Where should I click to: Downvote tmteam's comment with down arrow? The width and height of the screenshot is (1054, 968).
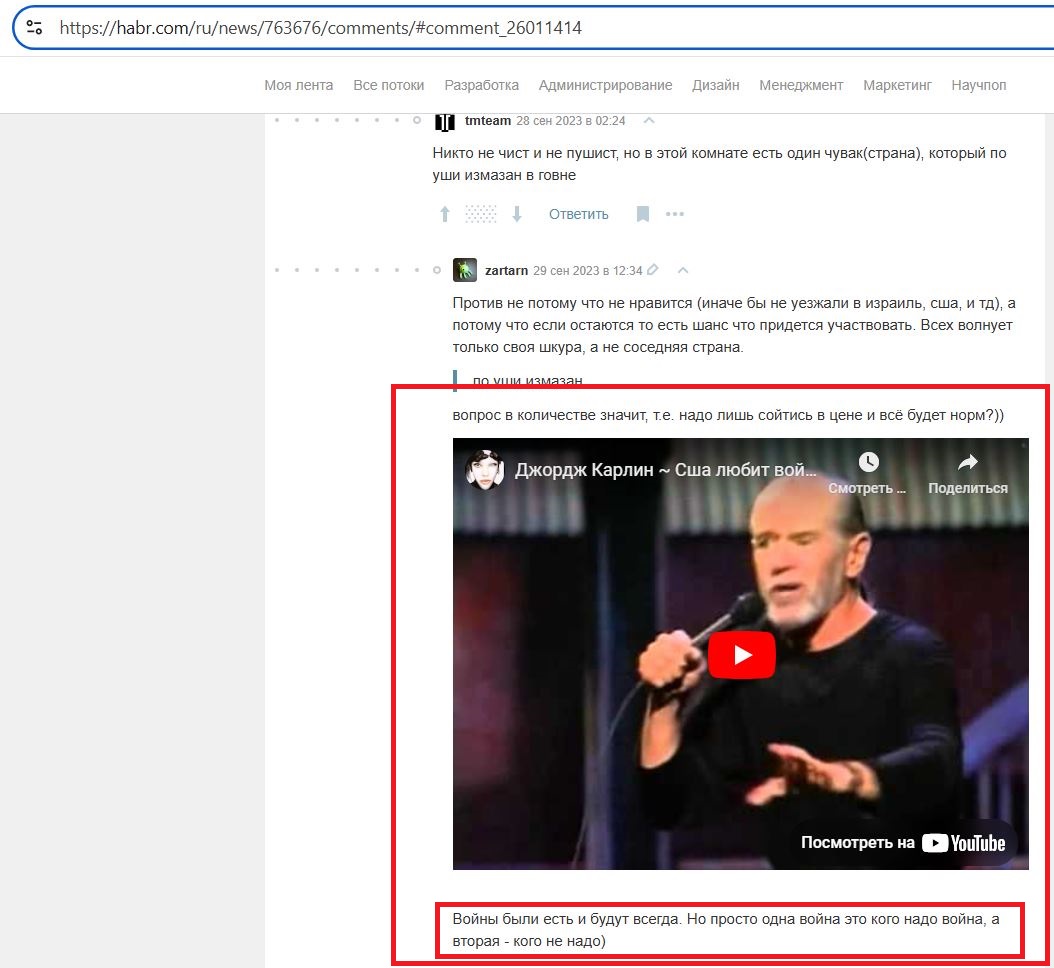(517, 214)
